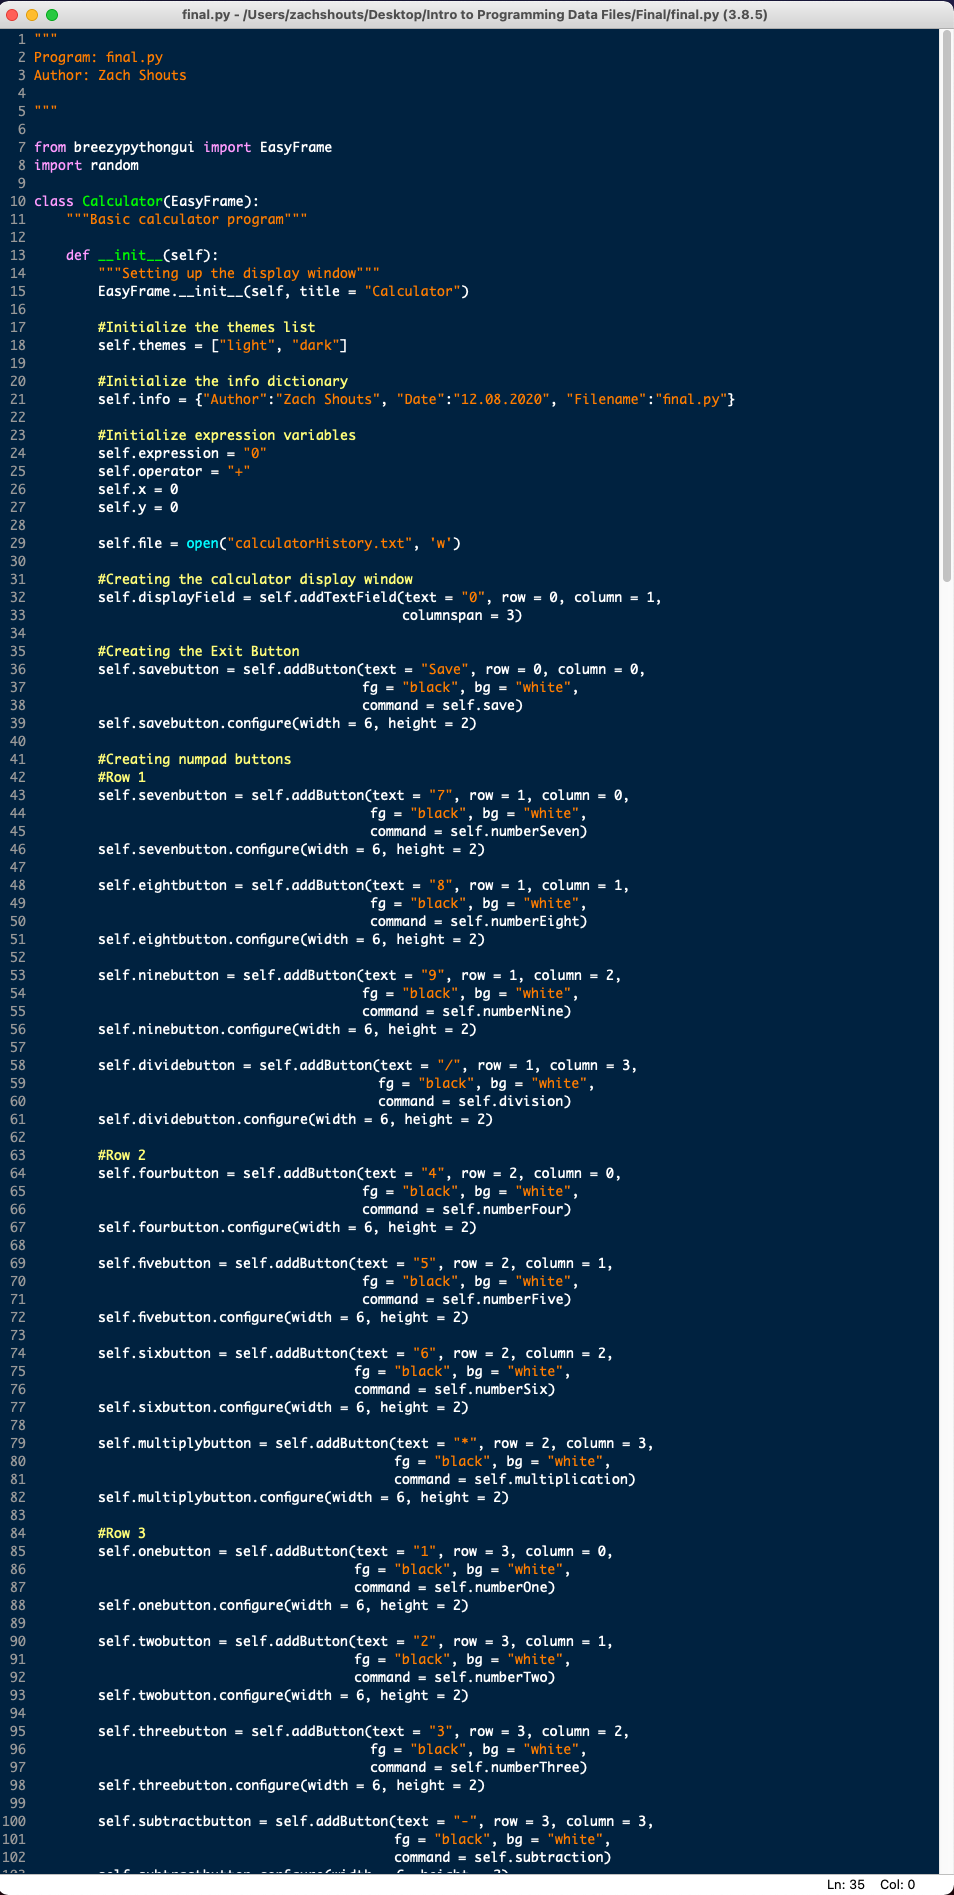Click the self.onebutton addButton line
This screenshot has width=954, height=1895.
tap(356, 1551)
